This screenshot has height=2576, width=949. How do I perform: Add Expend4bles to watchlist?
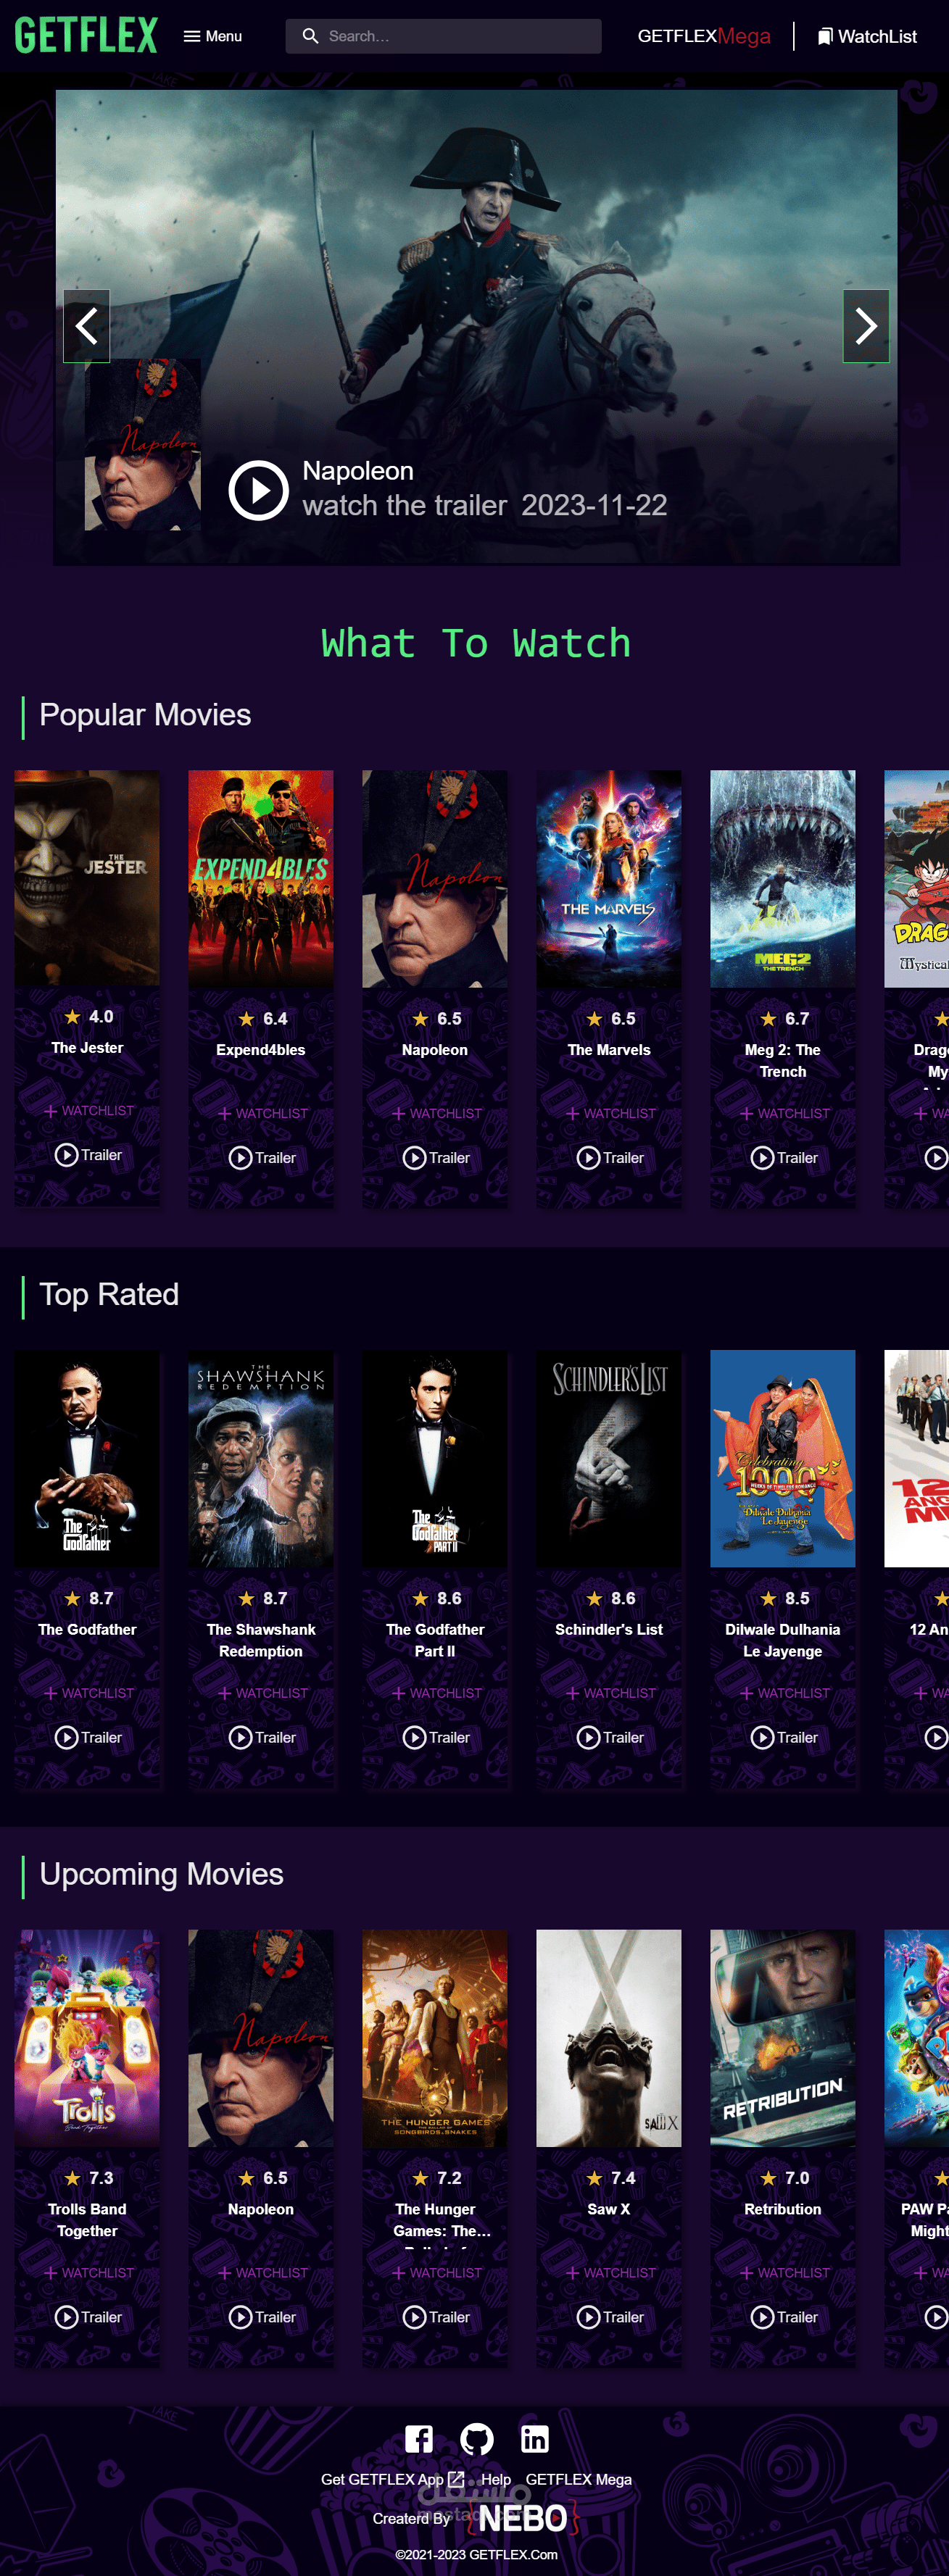[262, 1113]
